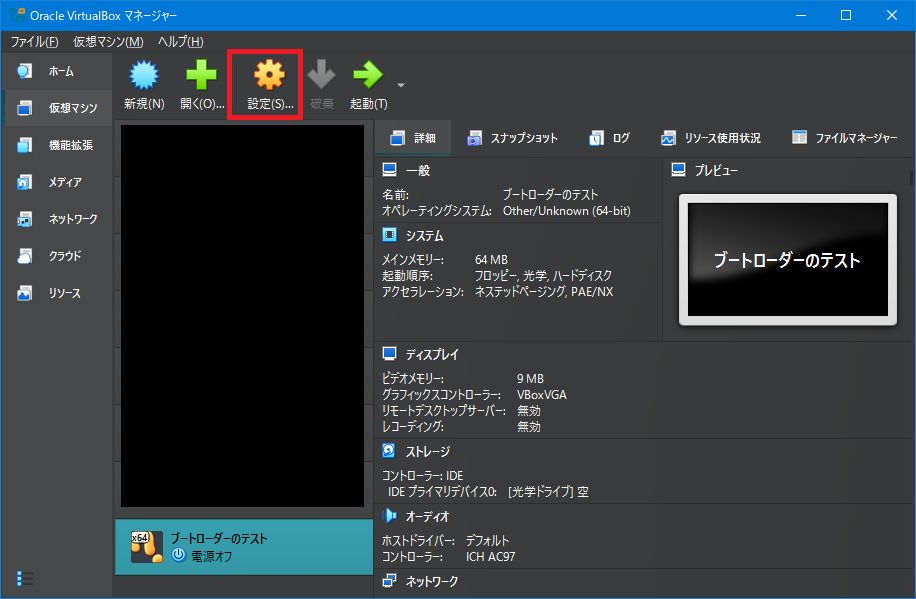The width and height of the screenshot is (916, 599).
Task: Click the ストレージ disk icon
Action: coord(389,451)
